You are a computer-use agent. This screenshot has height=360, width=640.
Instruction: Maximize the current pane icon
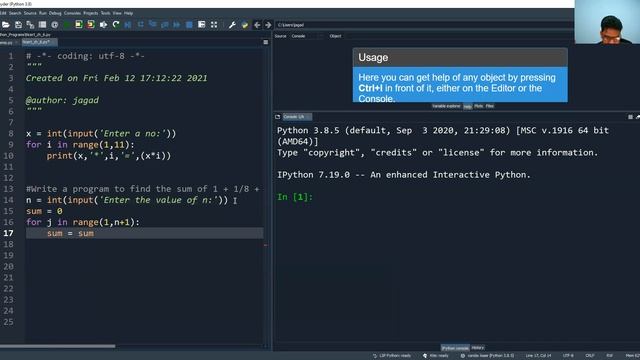(x=202, y=25)
